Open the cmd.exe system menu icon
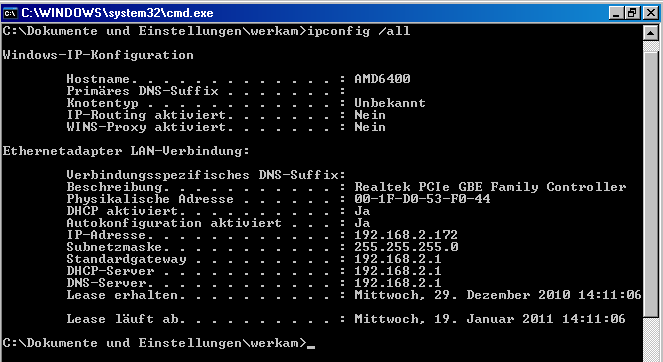The width and height of the screenshot is (663, 362). tap(9, 13)
